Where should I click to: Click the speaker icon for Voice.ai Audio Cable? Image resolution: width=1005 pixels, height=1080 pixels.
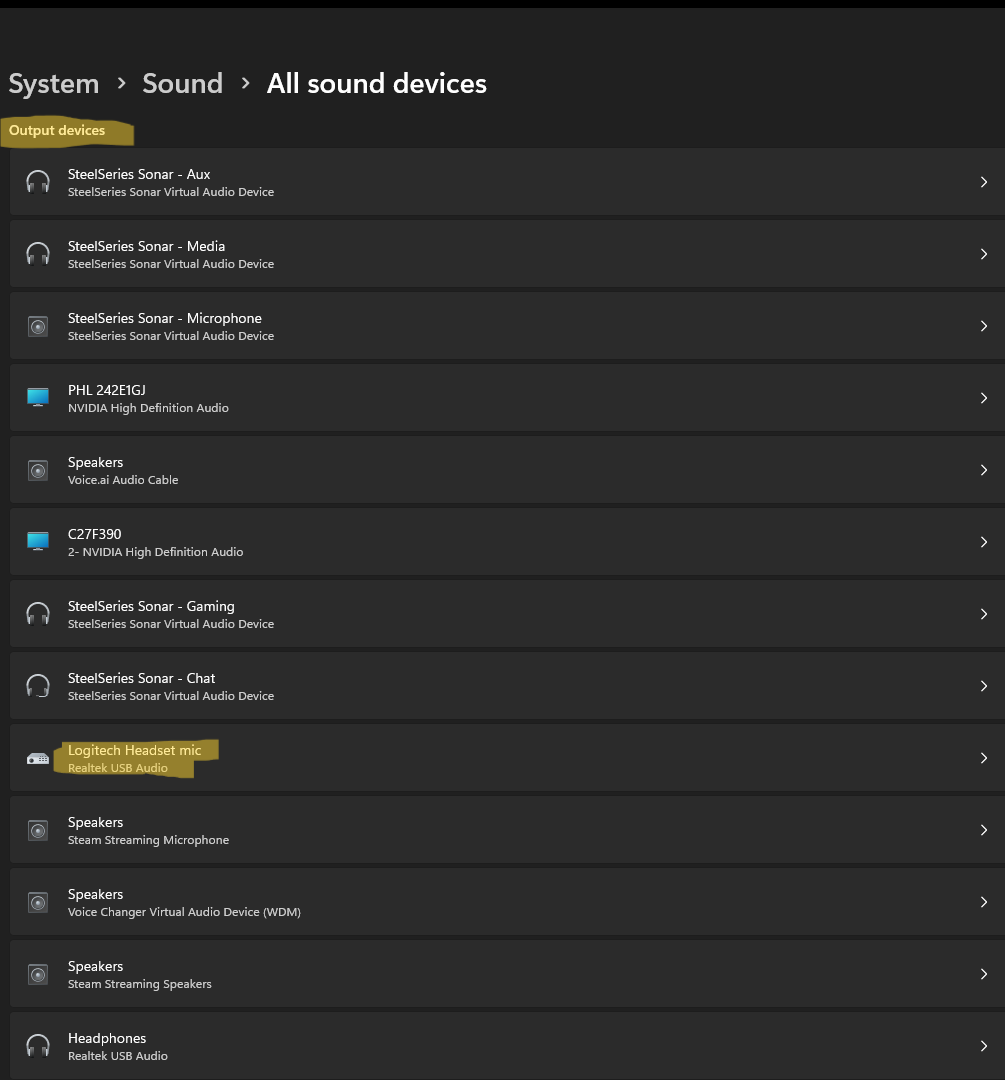point(38,470)
